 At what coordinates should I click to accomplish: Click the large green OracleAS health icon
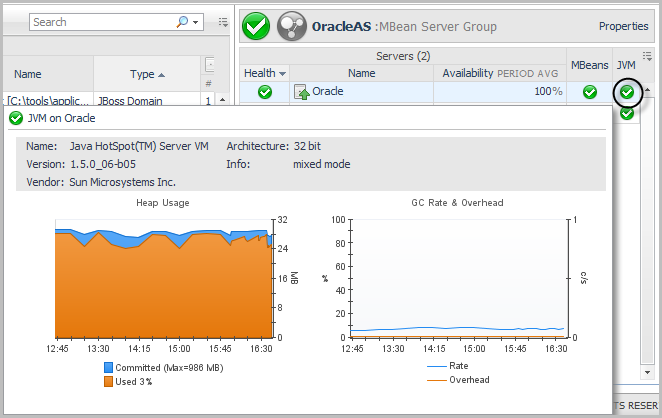(x=256, y=26)
